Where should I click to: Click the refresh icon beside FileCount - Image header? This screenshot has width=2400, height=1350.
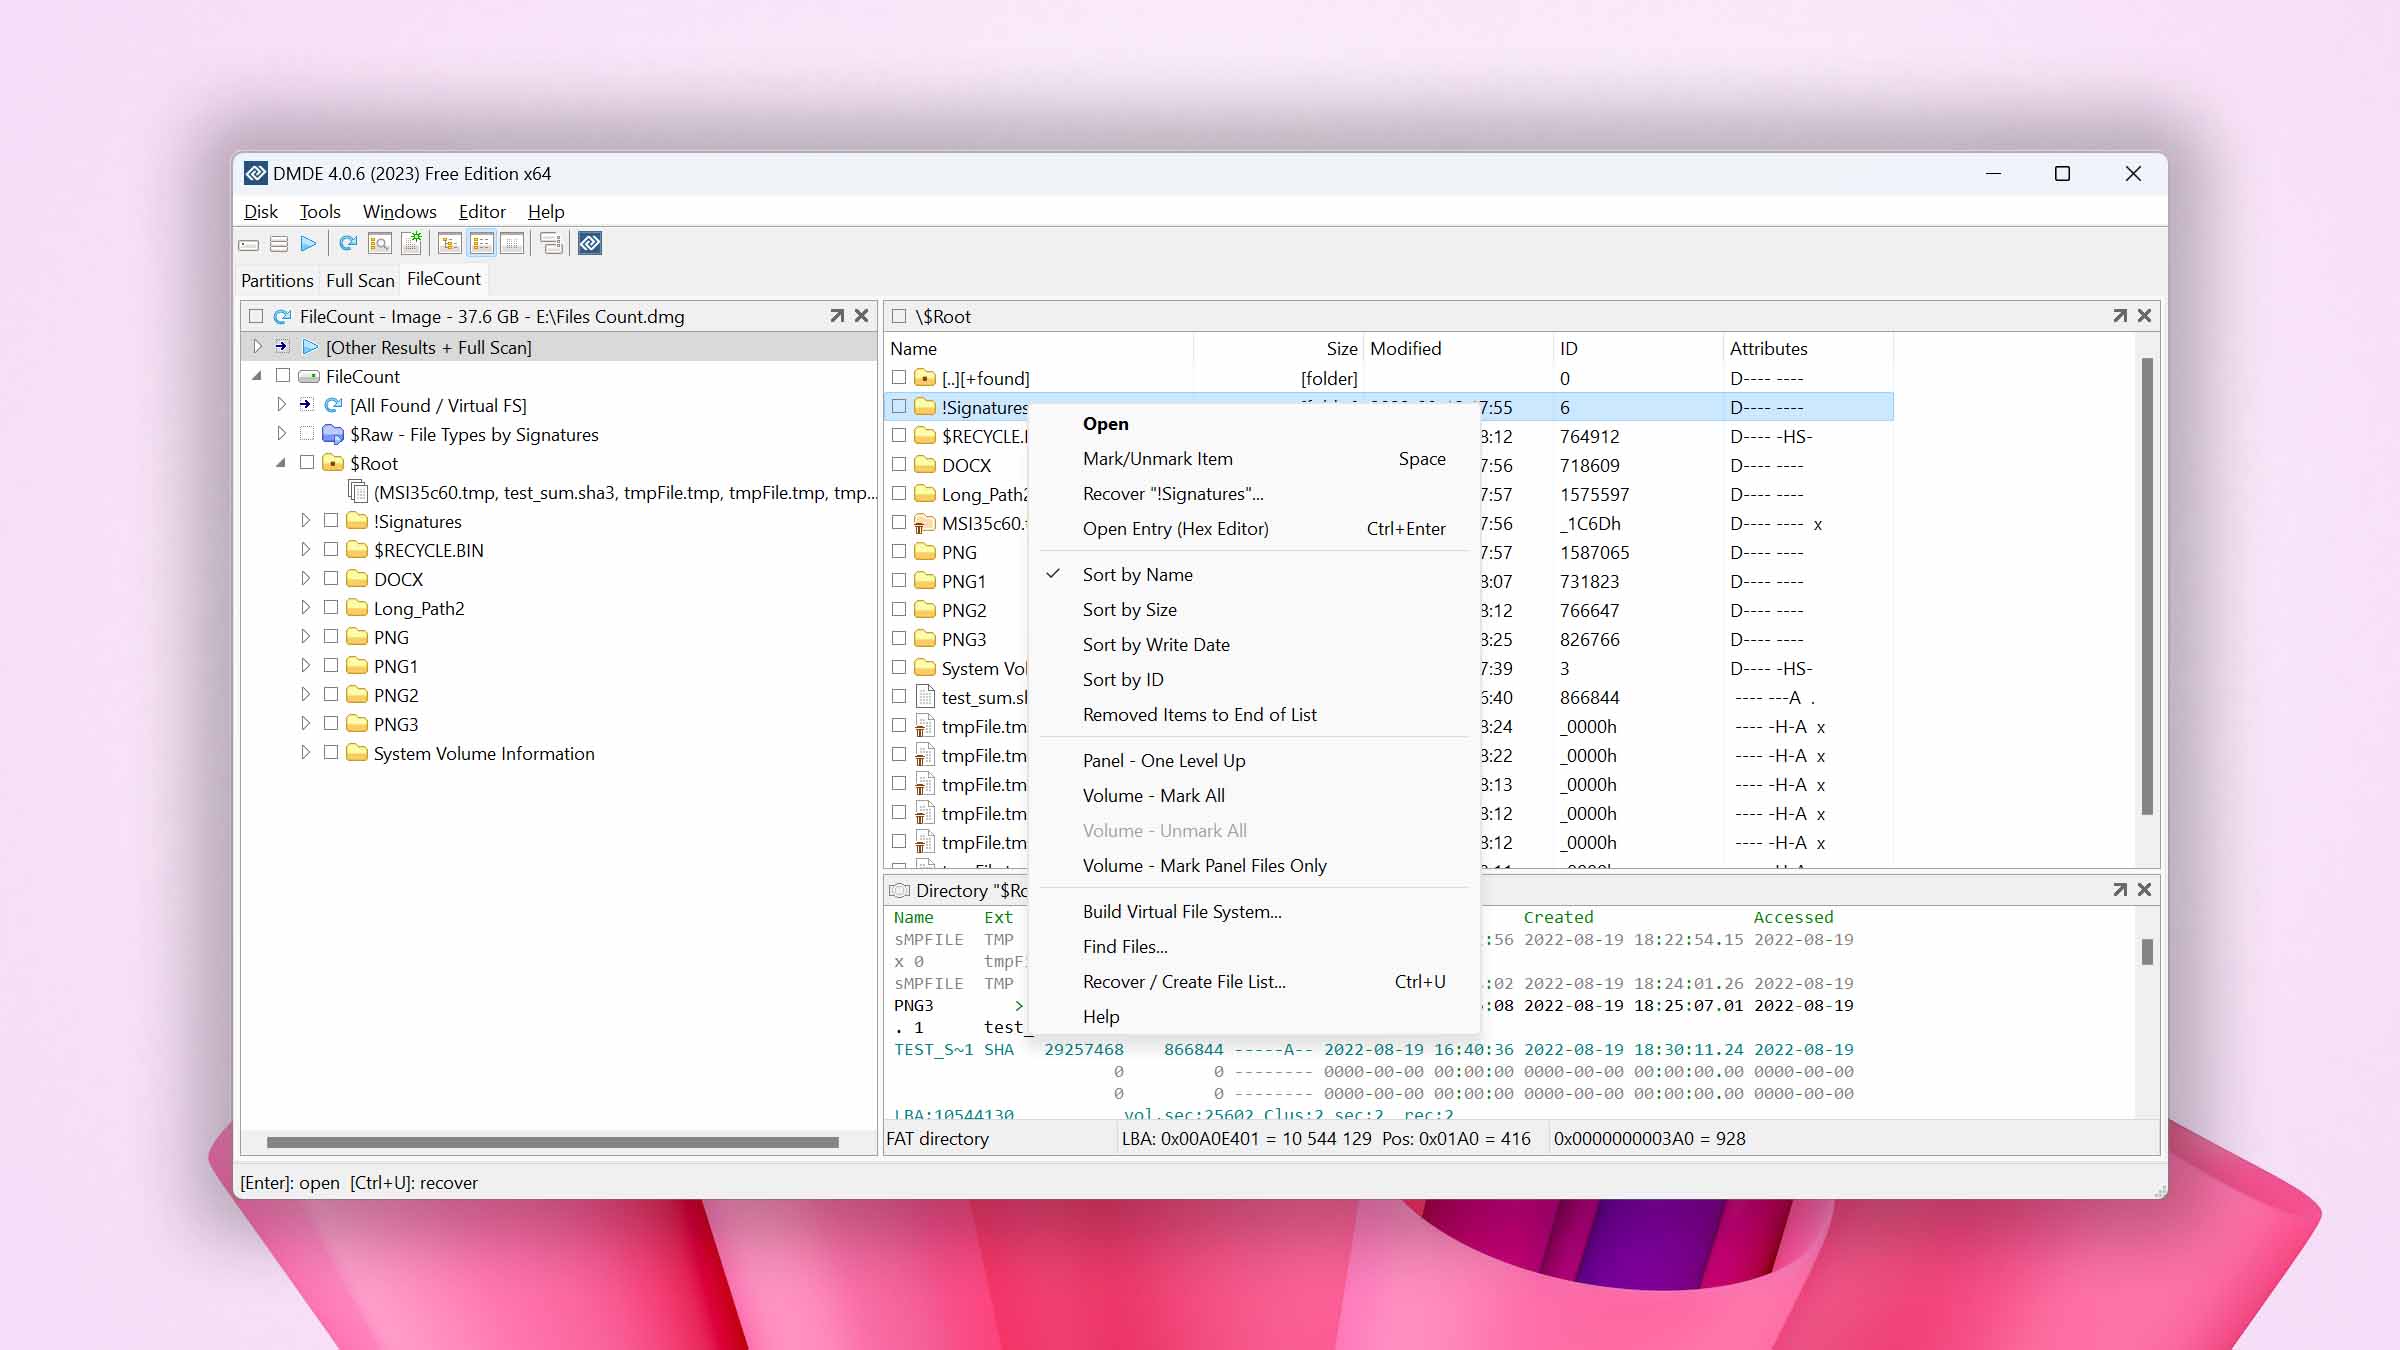click(283, 317)
